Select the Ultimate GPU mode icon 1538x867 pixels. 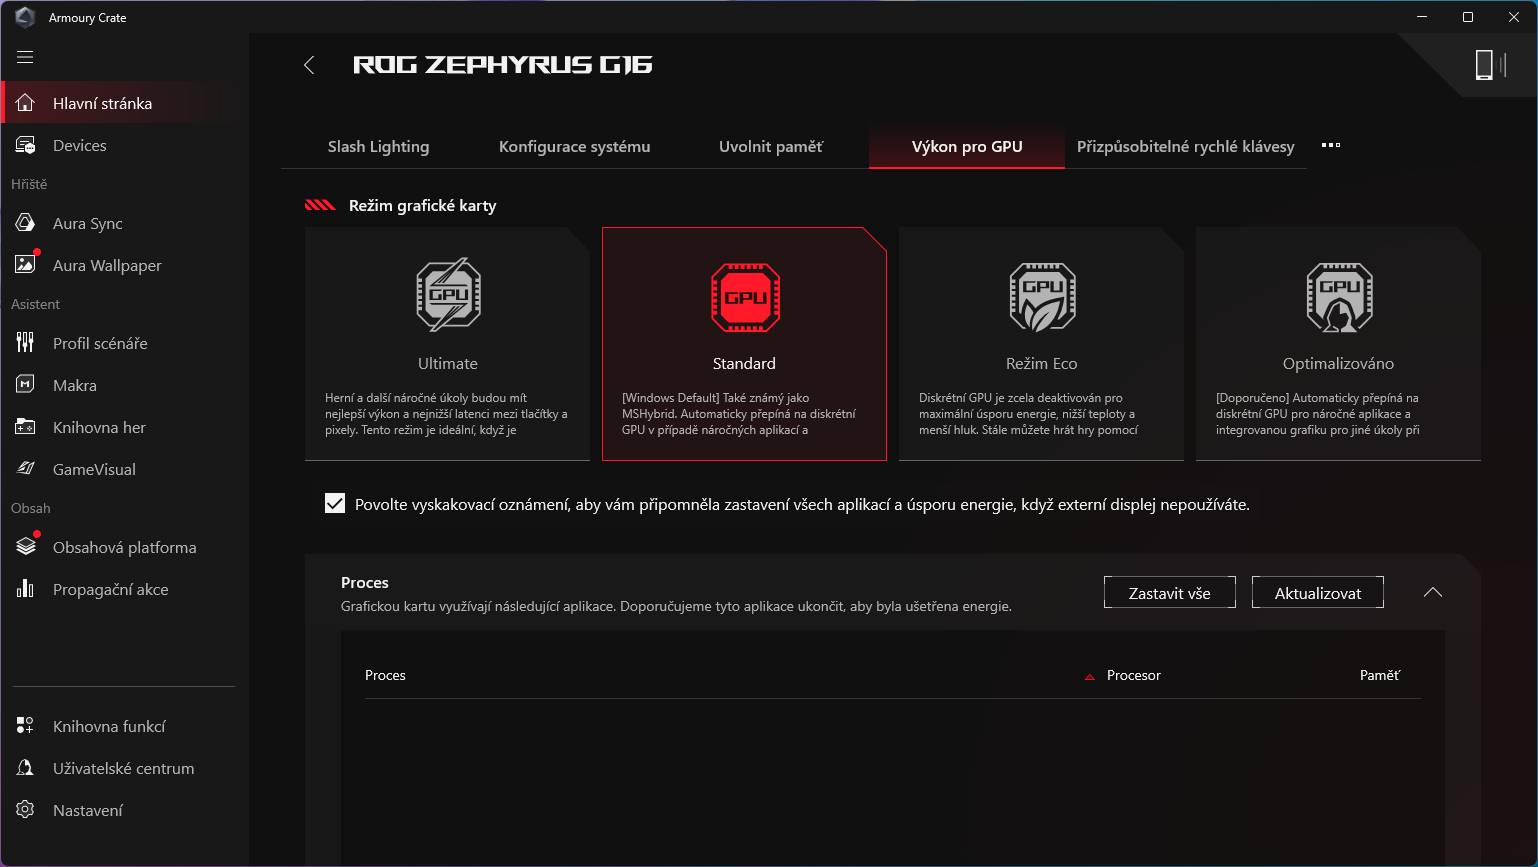[x=448, y=296]
